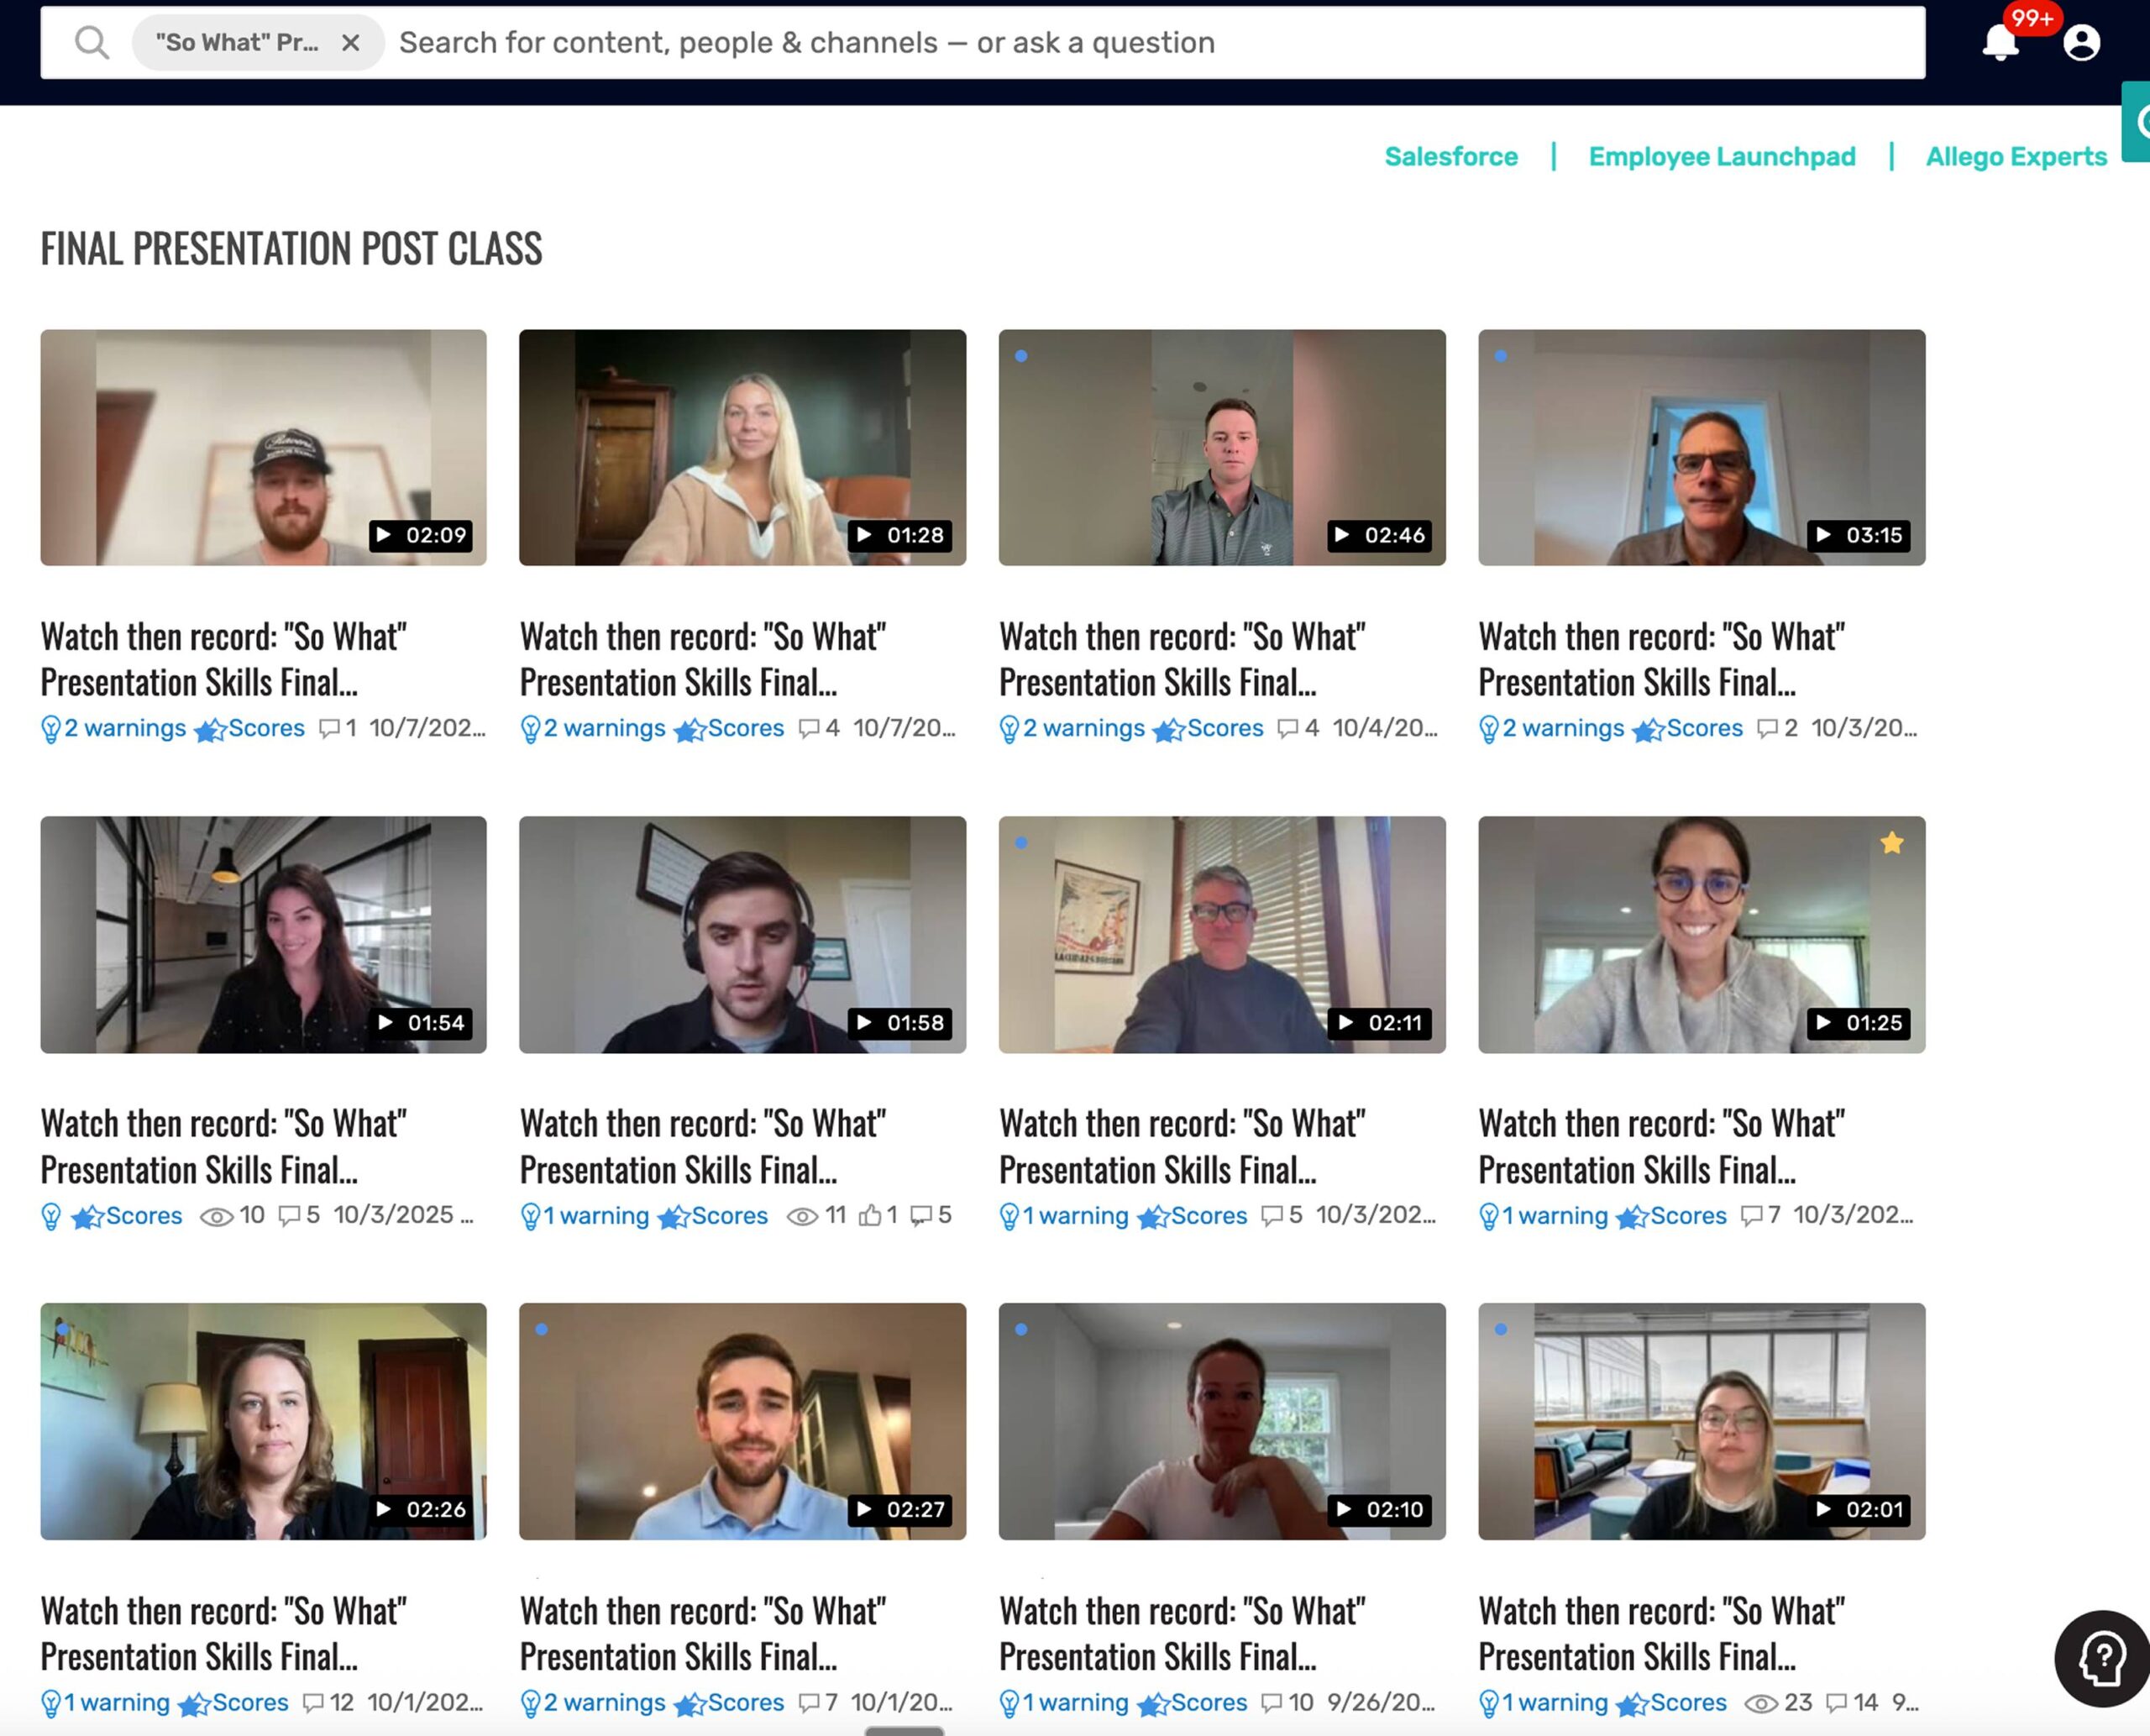Screen dimensions: 2150x1736
Task: Remove the "So What" Pr... search filter chip
Action: click(x=350, y=43)
